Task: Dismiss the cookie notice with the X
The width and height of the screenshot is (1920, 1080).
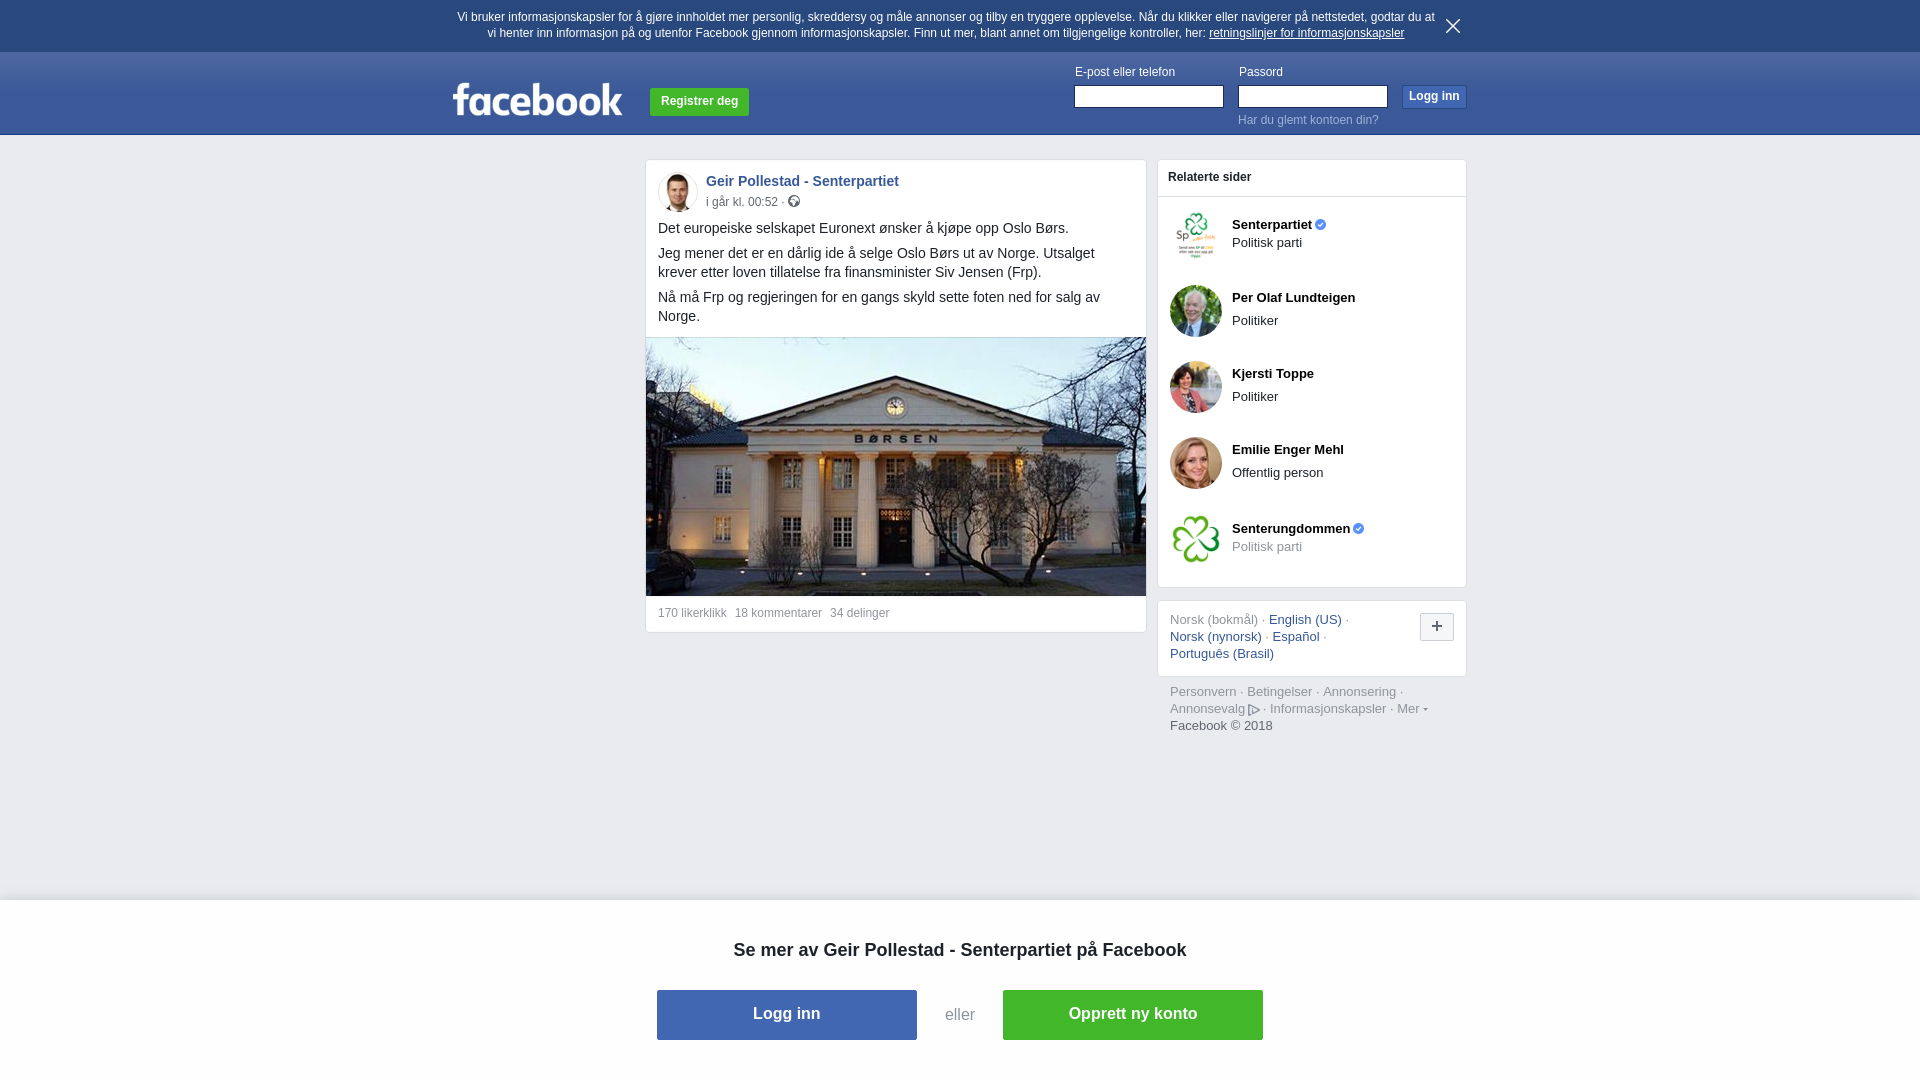Action: (1453, 26)
